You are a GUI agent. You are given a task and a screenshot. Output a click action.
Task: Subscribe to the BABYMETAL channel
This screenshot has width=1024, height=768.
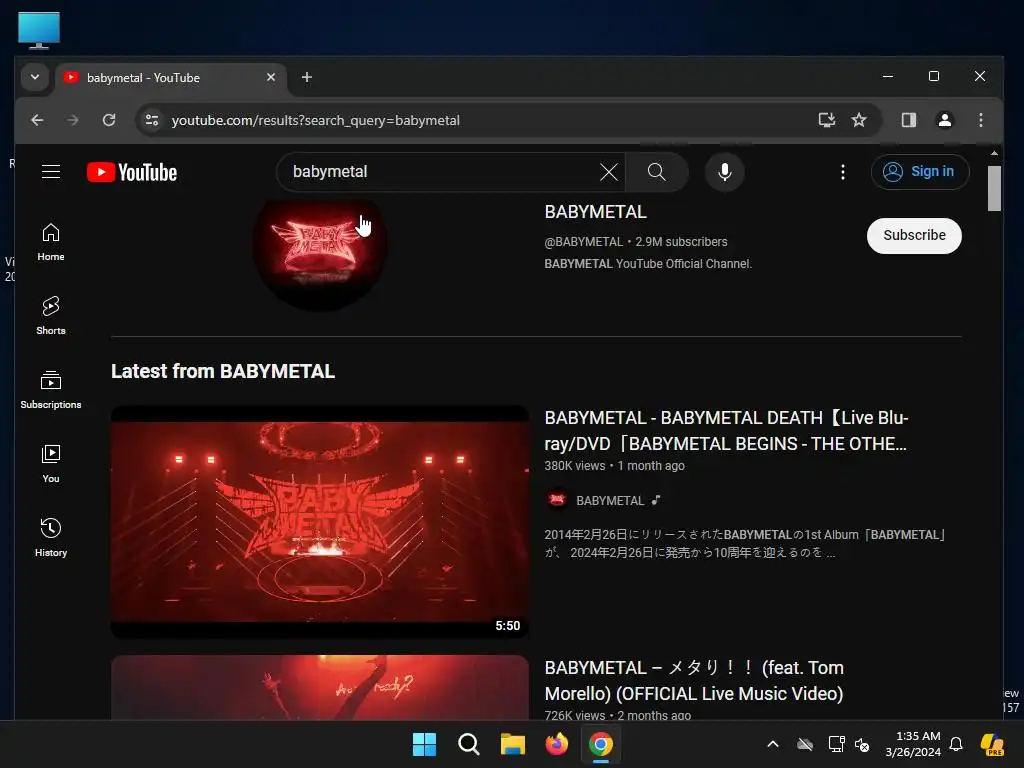click(914, 236)
